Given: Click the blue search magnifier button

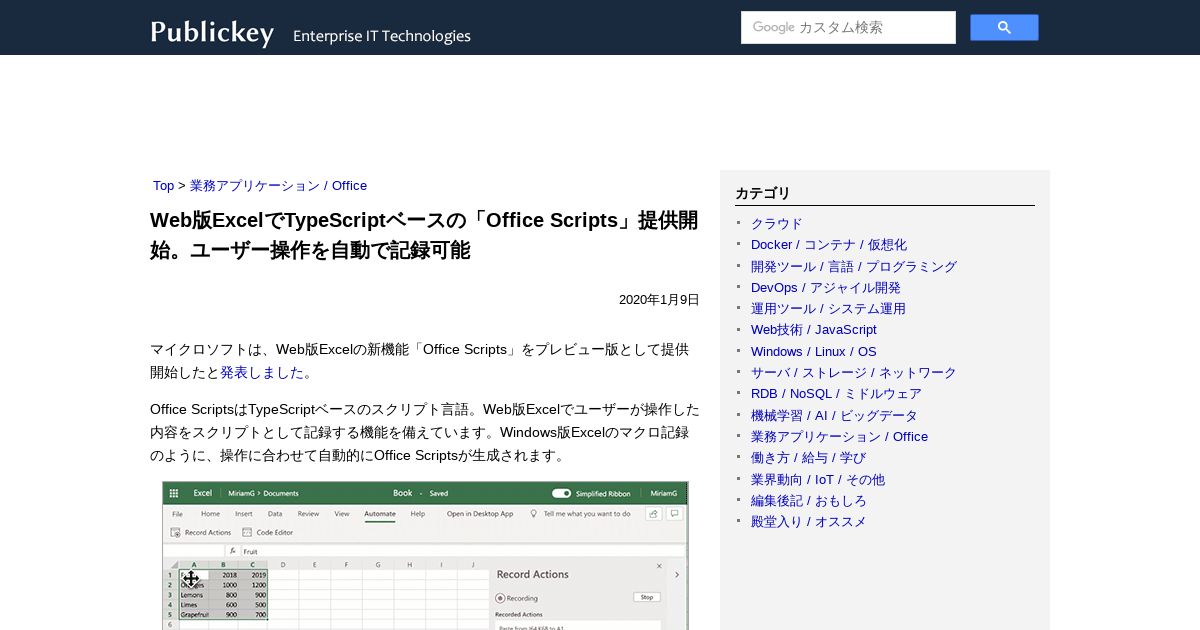Looking at the screenshot, I should pyautogui.click(x=1004, y=27).
